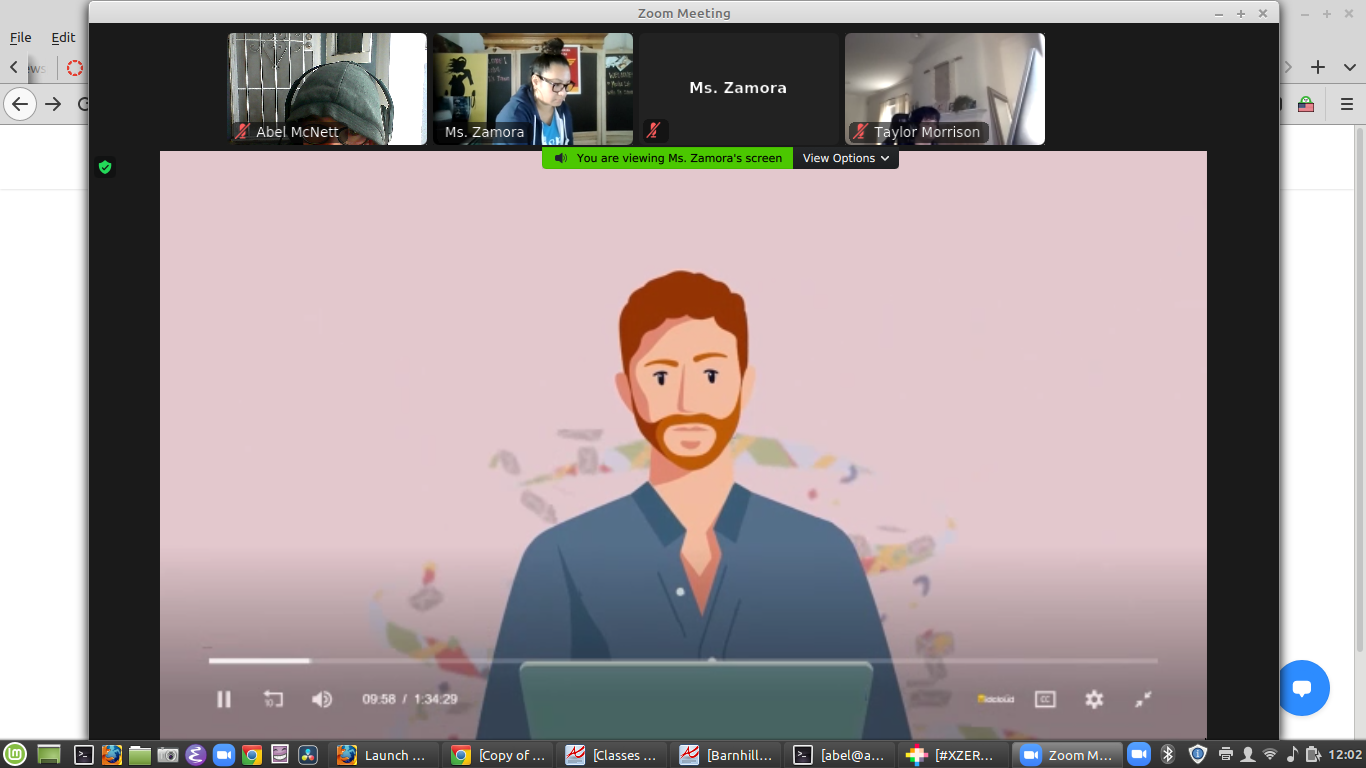Rewind the video 10 seconds
The image size is (1366, 768).
273,699
